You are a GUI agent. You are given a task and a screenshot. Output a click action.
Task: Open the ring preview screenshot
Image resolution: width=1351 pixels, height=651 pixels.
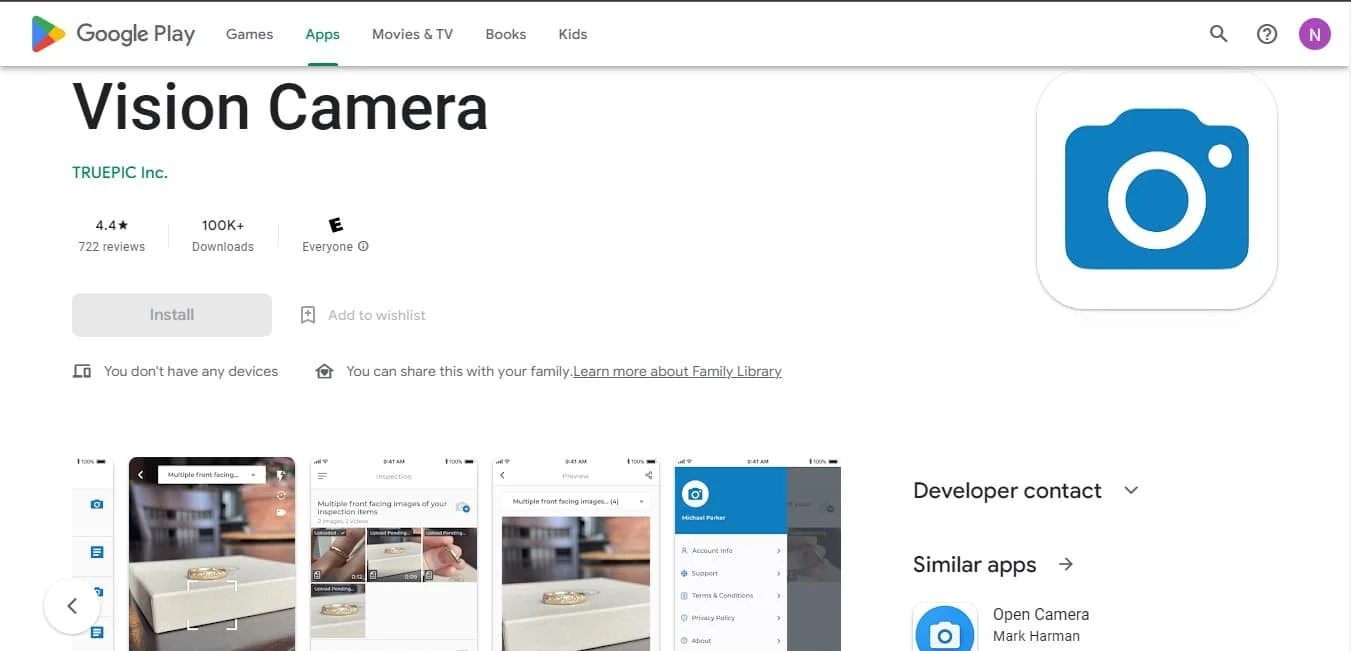576,554
